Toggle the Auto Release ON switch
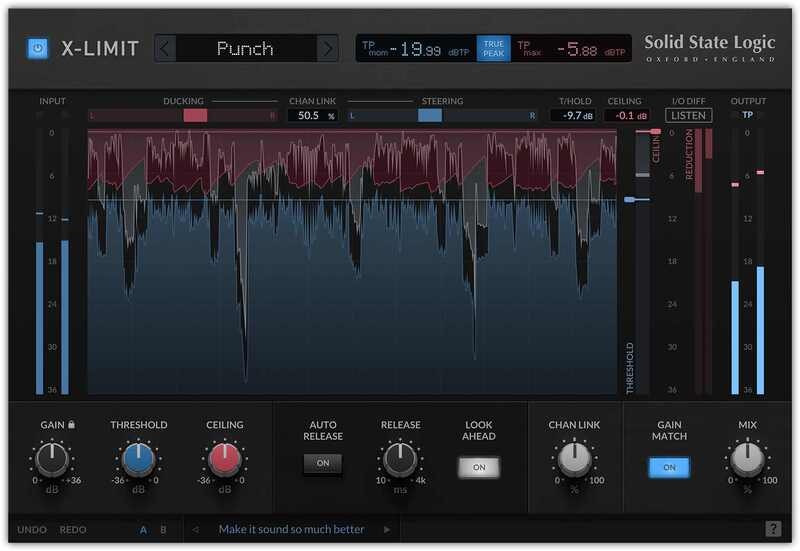Image resolution: width=800 pixels, height=551 pixels. pos(323,464)
